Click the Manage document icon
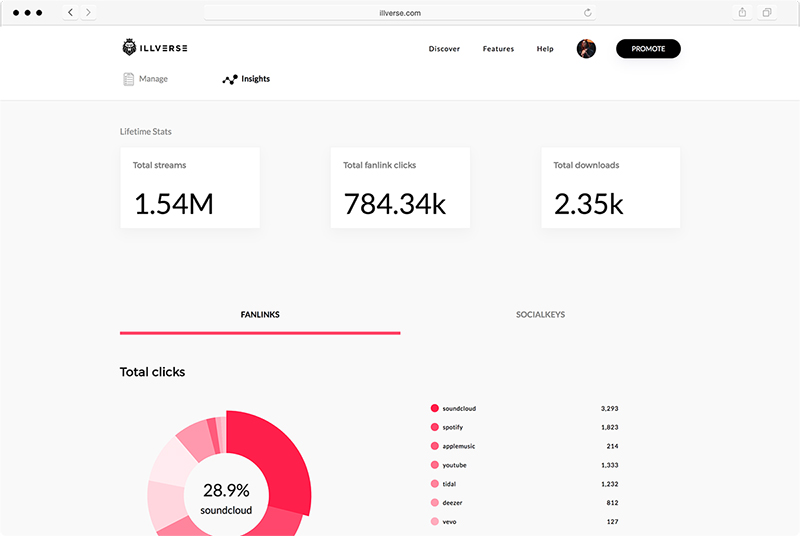This screenshot has height=536, width=800. 129,79
